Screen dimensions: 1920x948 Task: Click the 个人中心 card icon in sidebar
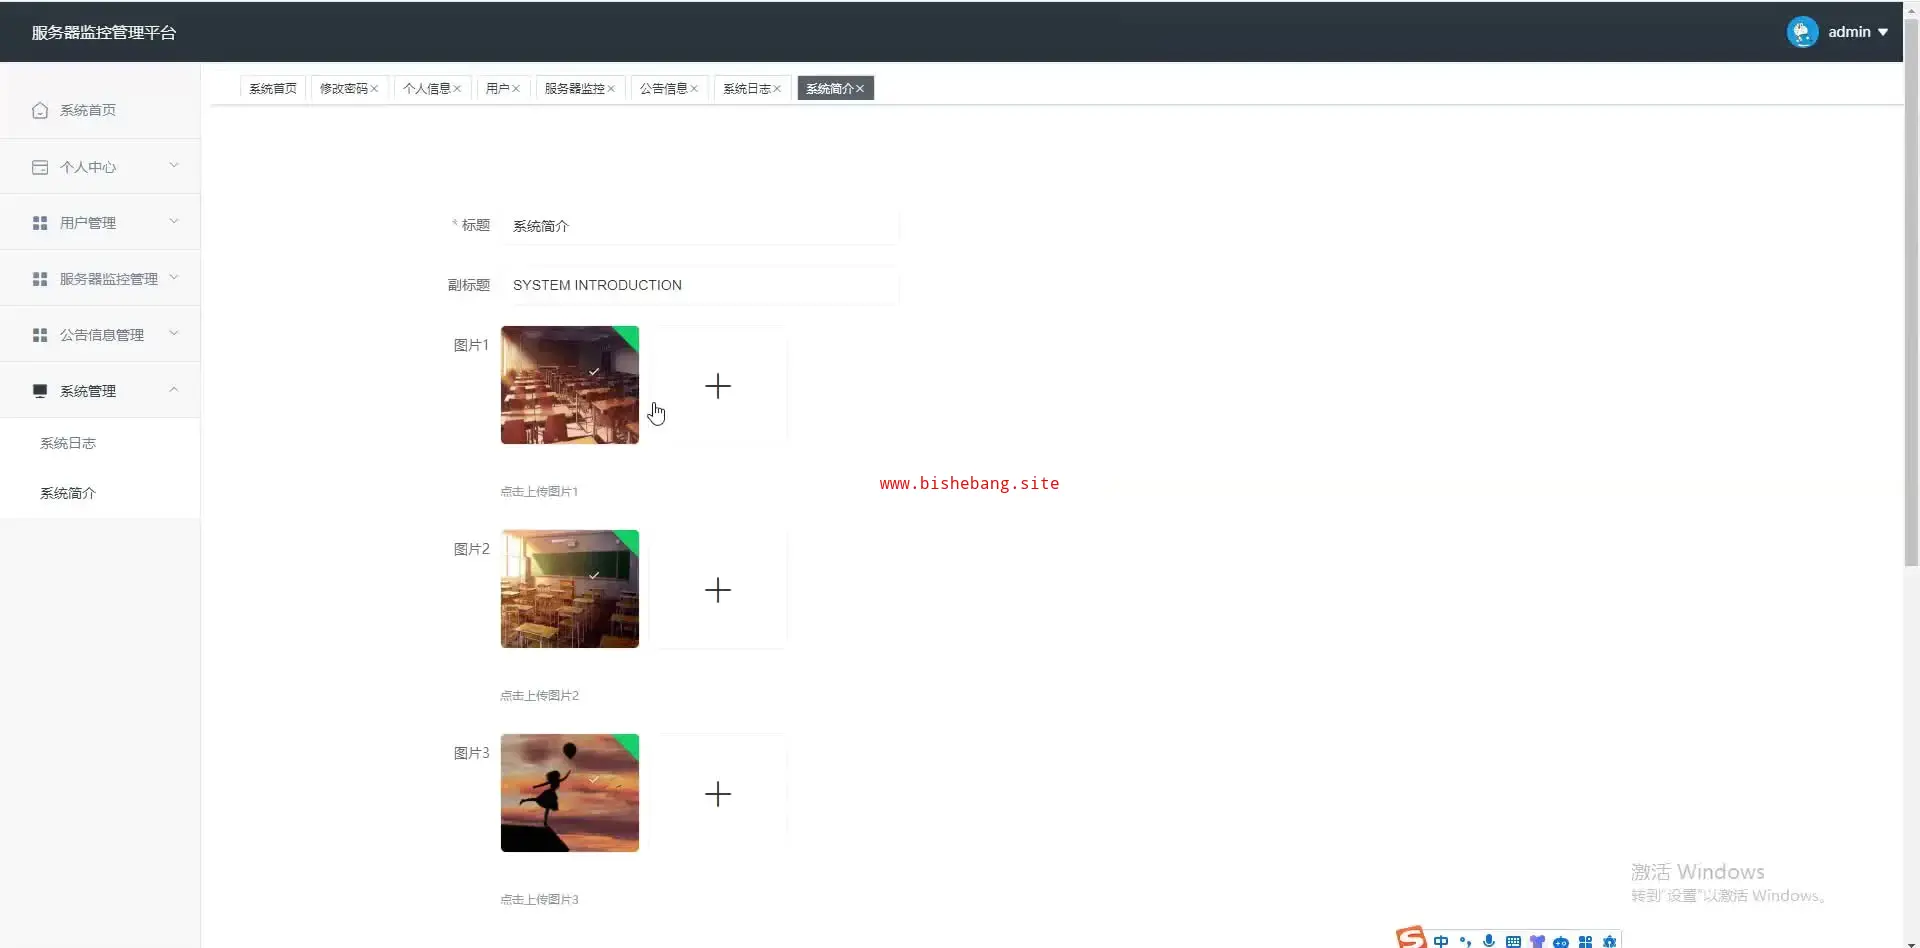point(40,167)
